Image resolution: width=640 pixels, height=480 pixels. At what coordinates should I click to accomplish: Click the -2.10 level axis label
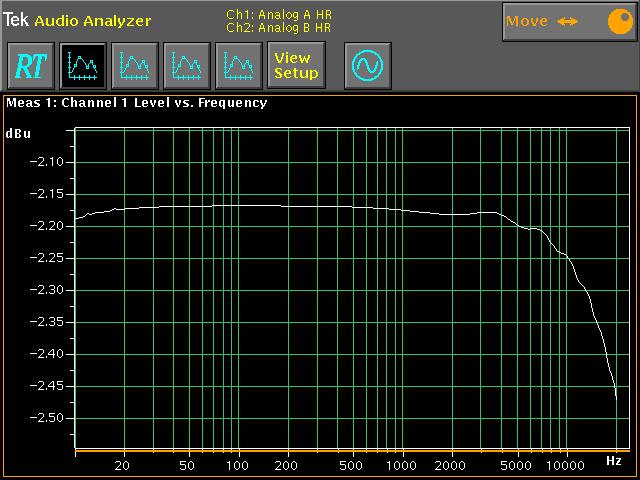46,162
